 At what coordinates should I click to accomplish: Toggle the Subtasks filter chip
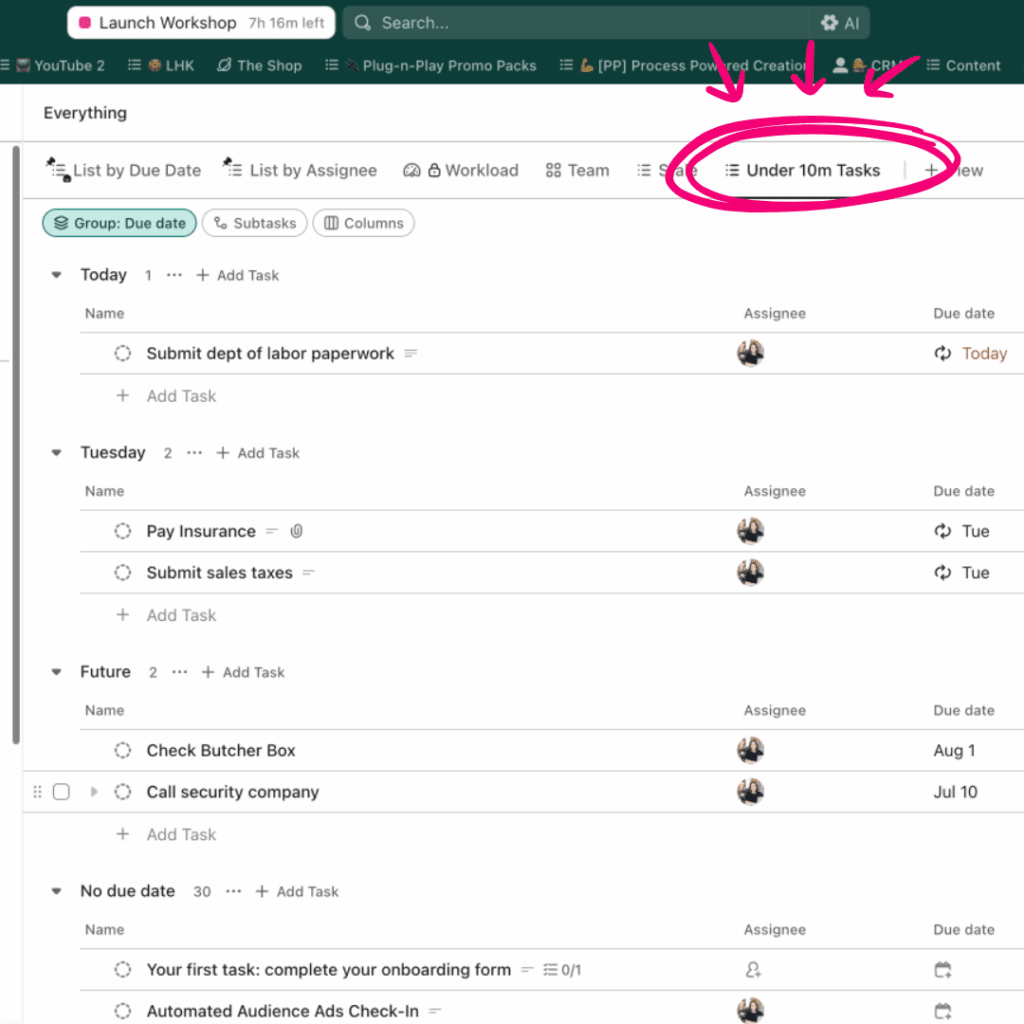point(254,223)
